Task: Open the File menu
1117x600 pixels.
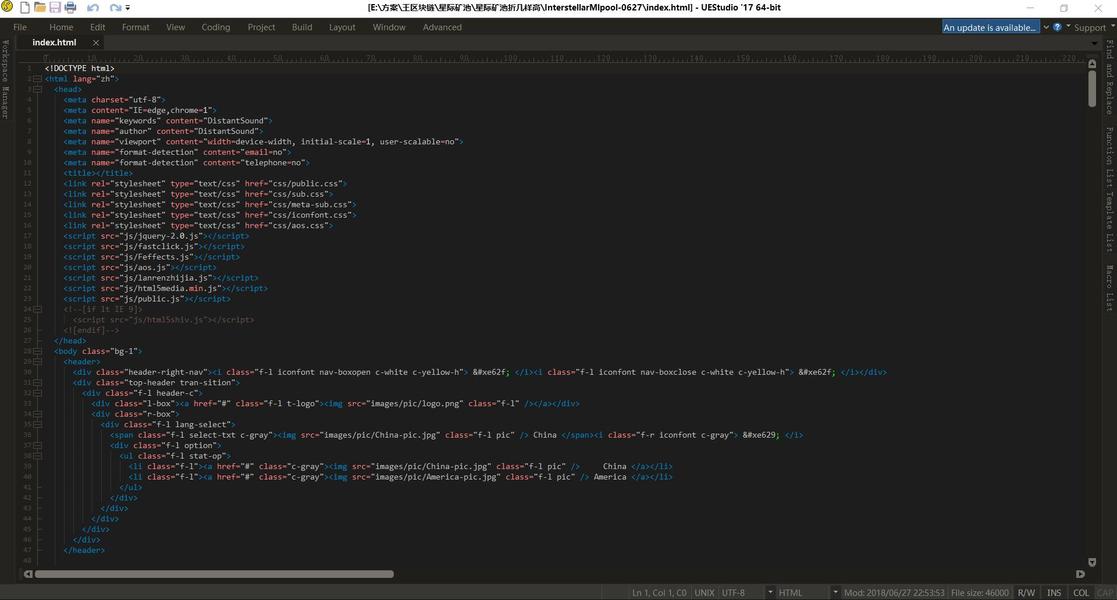Action: 20,27
